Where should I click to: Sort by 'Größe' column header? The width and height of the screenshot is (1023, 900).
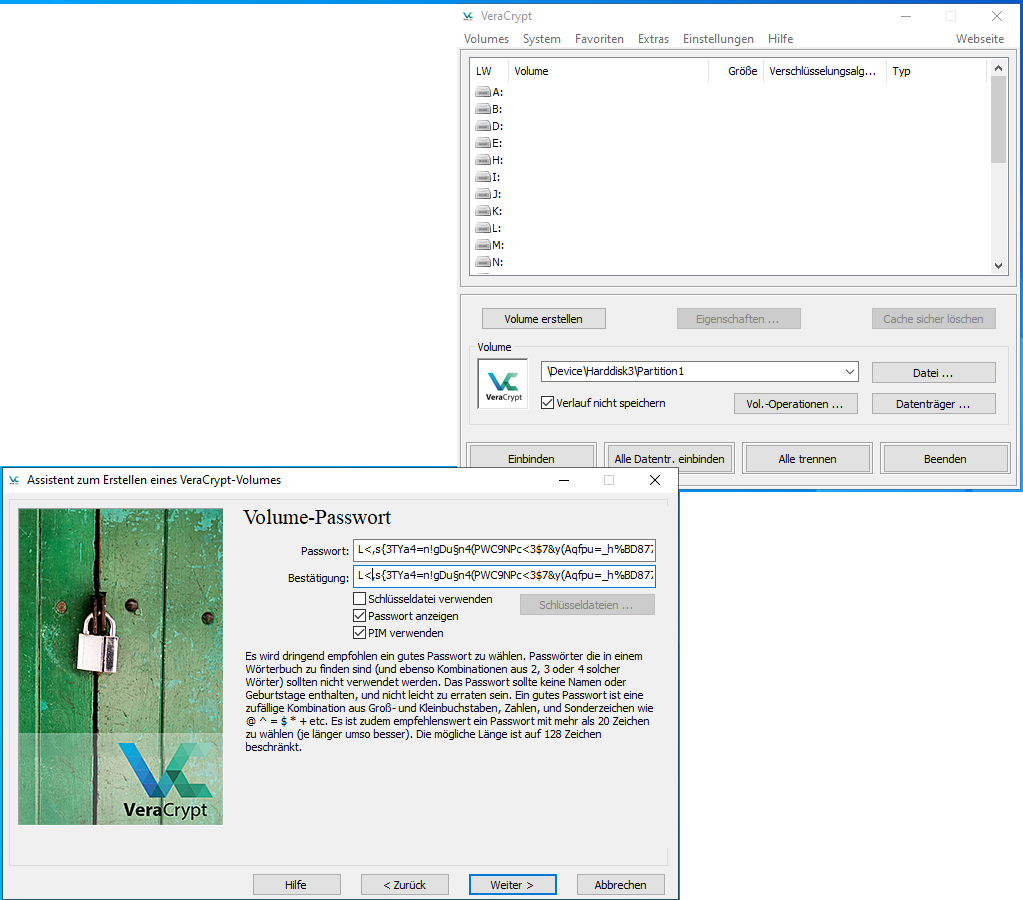tap(736, 71)
